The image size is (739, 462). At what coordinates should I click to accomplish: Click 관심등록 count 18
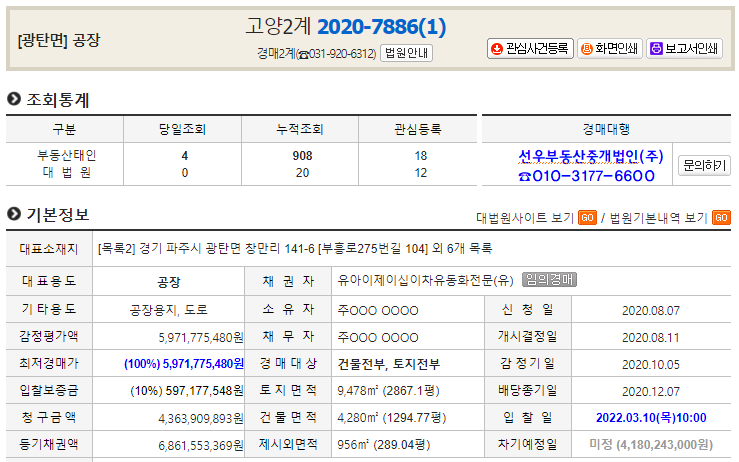[x=420, y=156]
